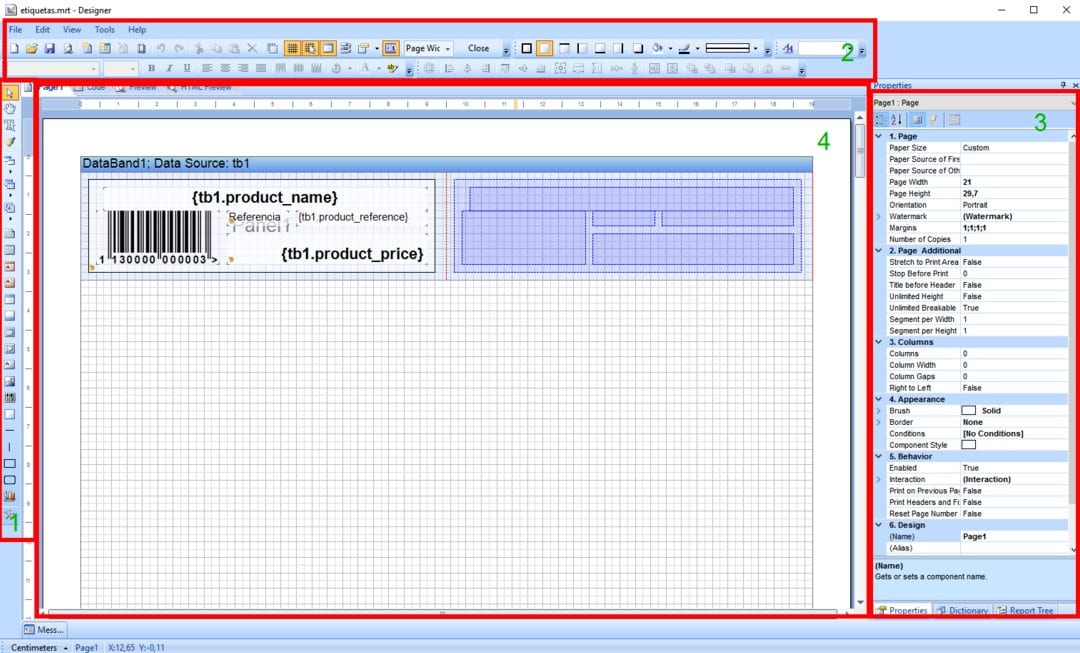Screen dimensions: 1080x653
Task: Click the Page Width value field
Action: [1010, 182]
